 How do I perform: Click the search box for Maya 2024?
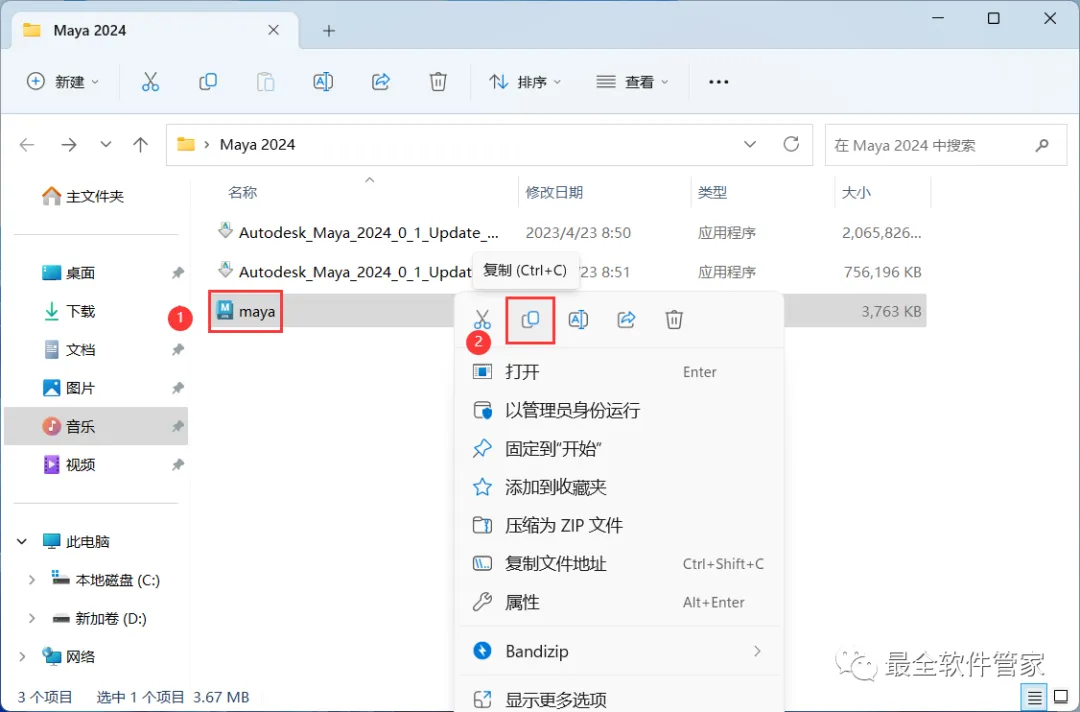pos(946,145)
